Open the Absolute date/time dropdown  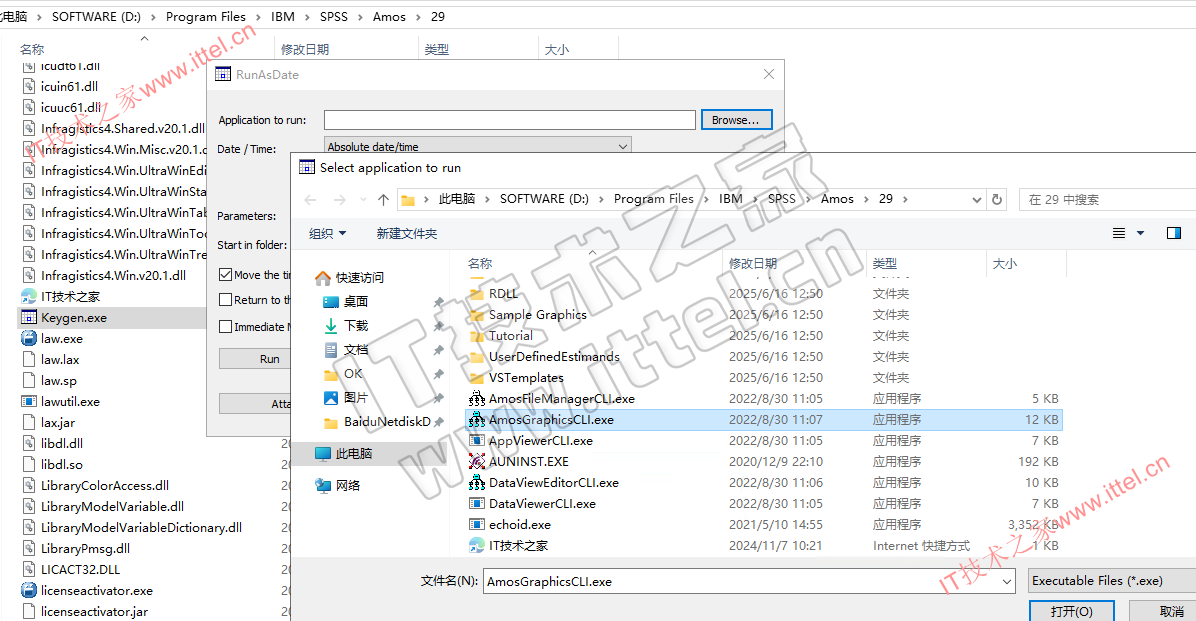tap(478, 146)
